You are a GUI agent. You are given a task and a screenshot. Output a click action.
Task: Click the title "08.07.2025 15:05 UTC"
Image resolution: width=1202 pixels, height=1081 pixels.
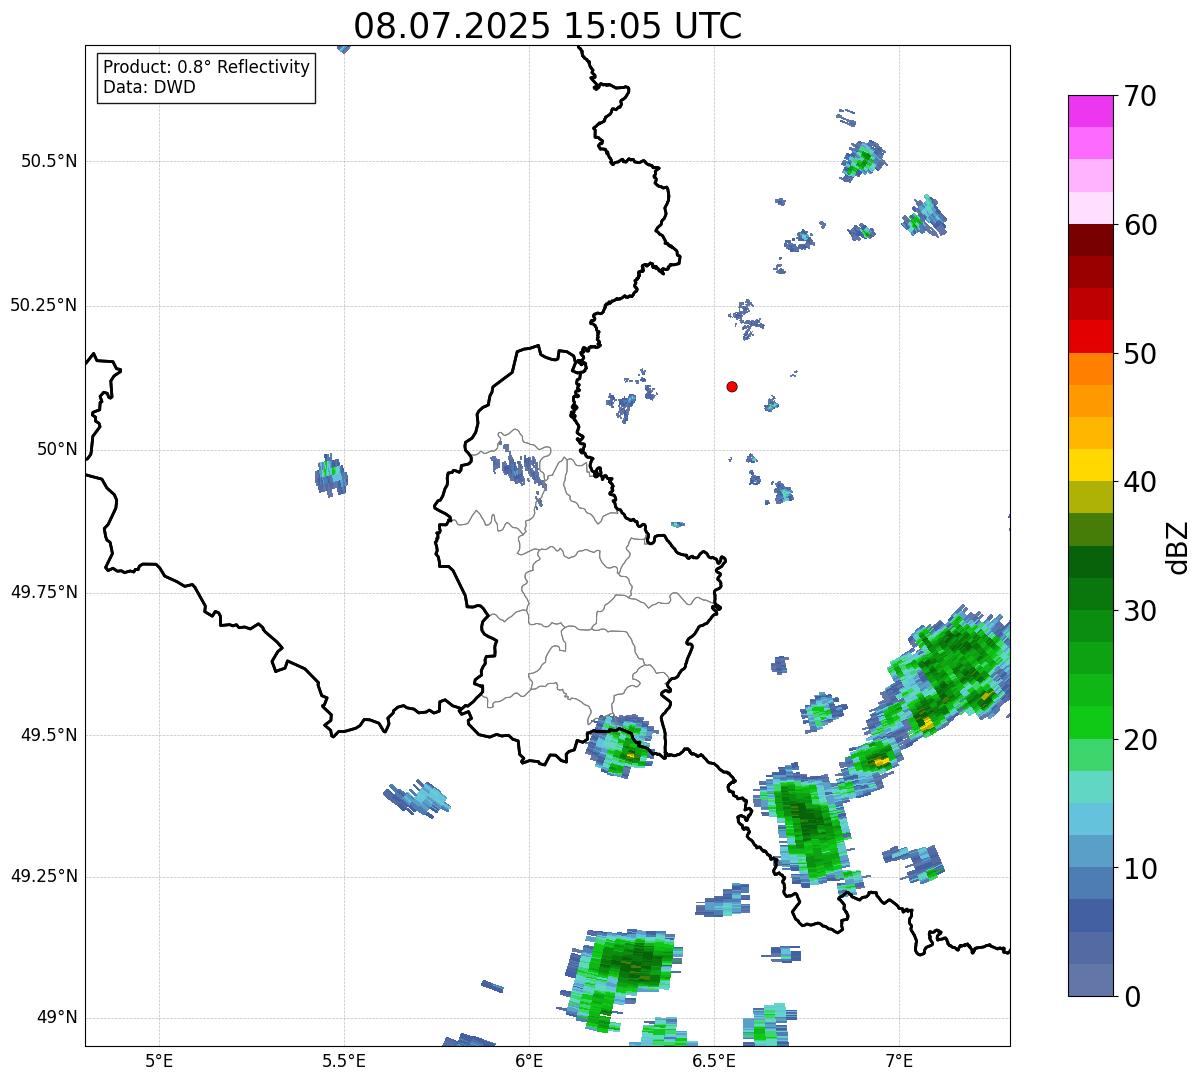click(x=548, y=25)
